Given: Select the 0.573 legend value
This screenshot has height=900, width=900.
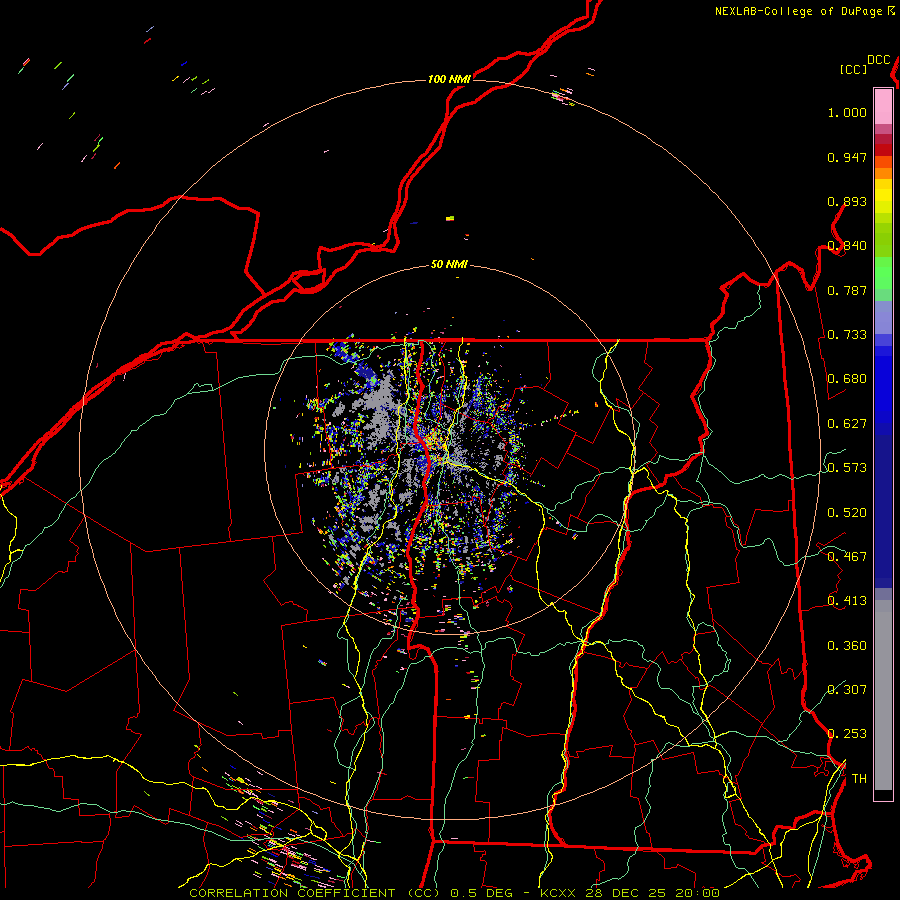Looking at the screenshot, I should [x=847, y=468].
